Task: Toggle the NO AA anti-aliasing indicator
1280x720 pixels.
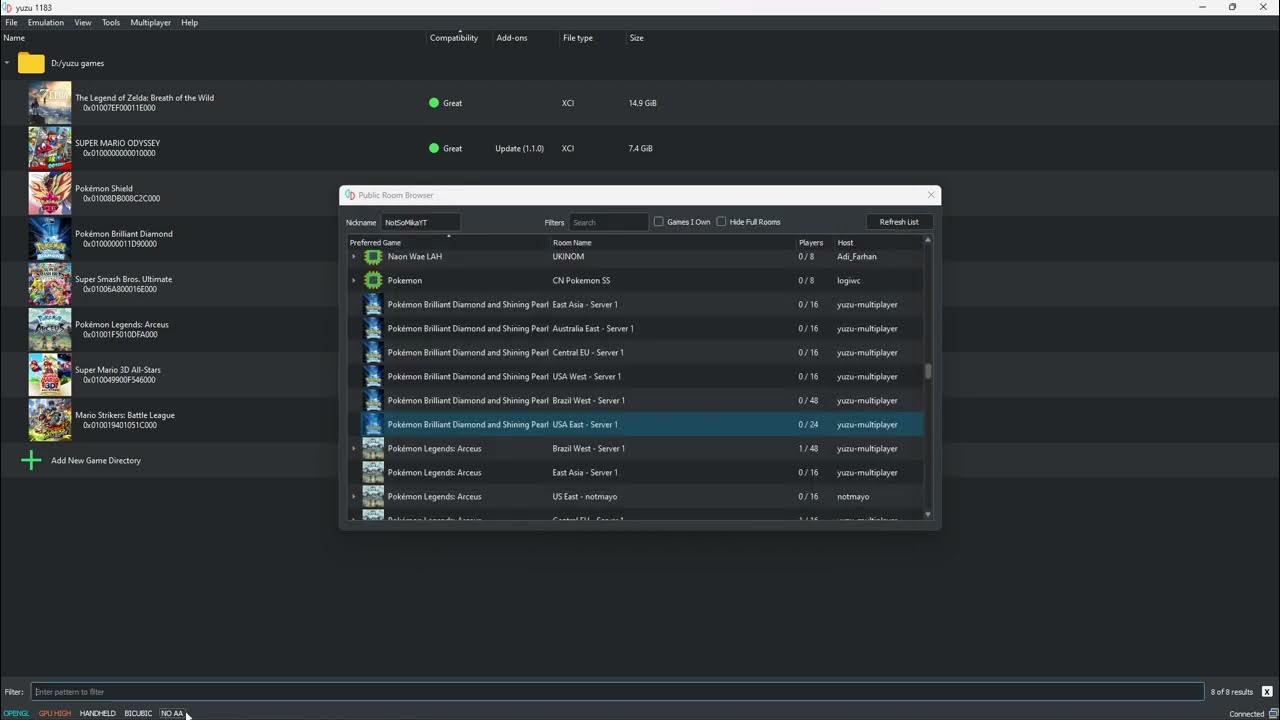Action: [x=172, y=713]
